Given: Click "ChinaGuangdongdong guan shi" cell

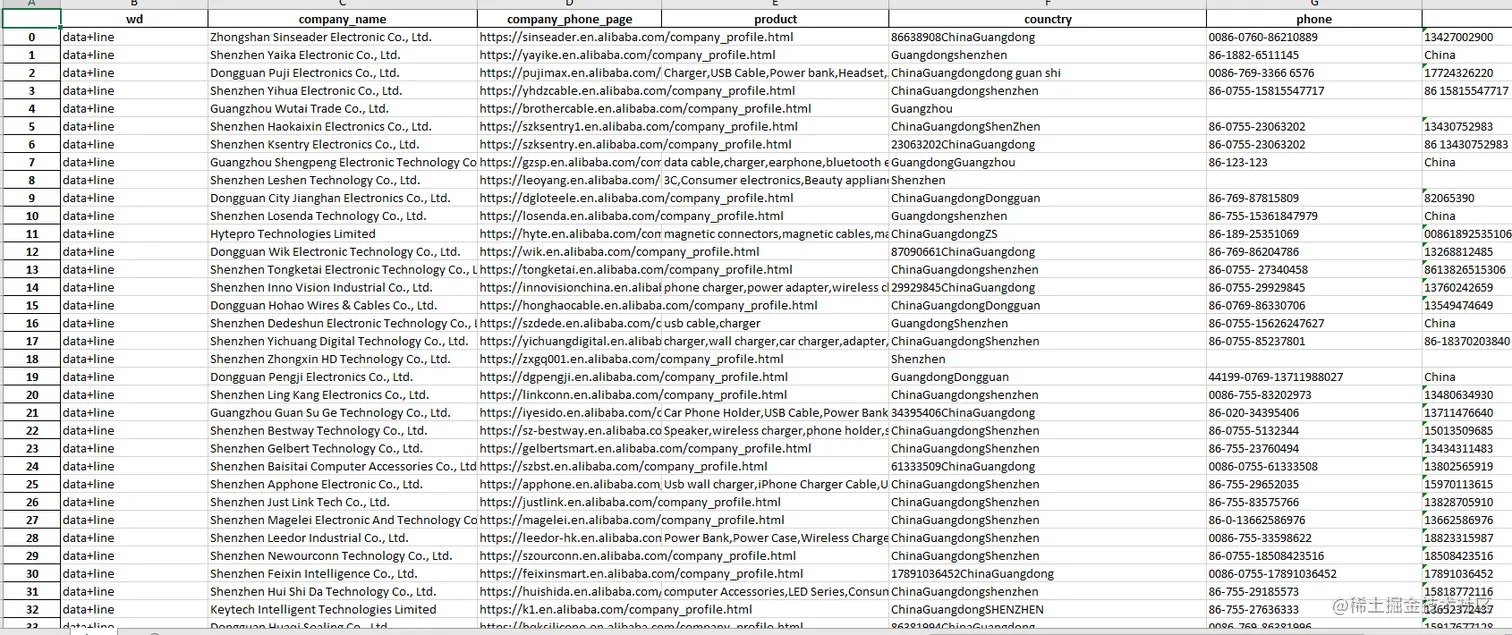Looking at the screenshot, I should [x=1047, y=73].
